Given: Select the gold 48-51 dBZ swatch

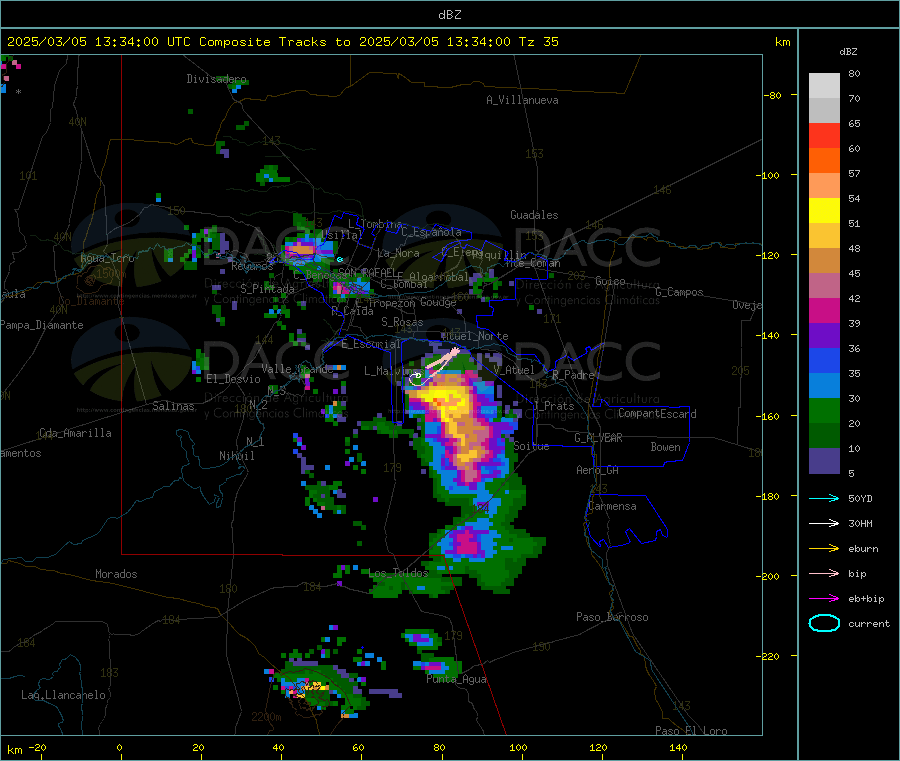Looking at the screenshot, I should (x=824, y=235).
